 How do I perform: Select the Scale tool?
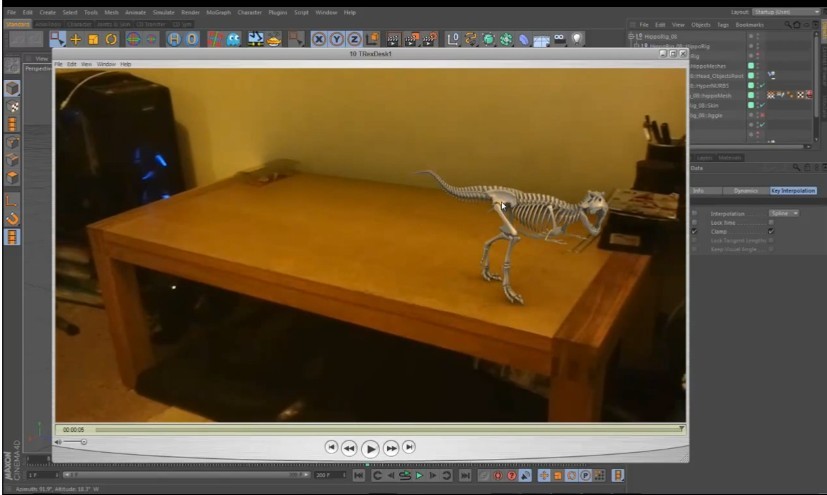click(x=93, y=40)
